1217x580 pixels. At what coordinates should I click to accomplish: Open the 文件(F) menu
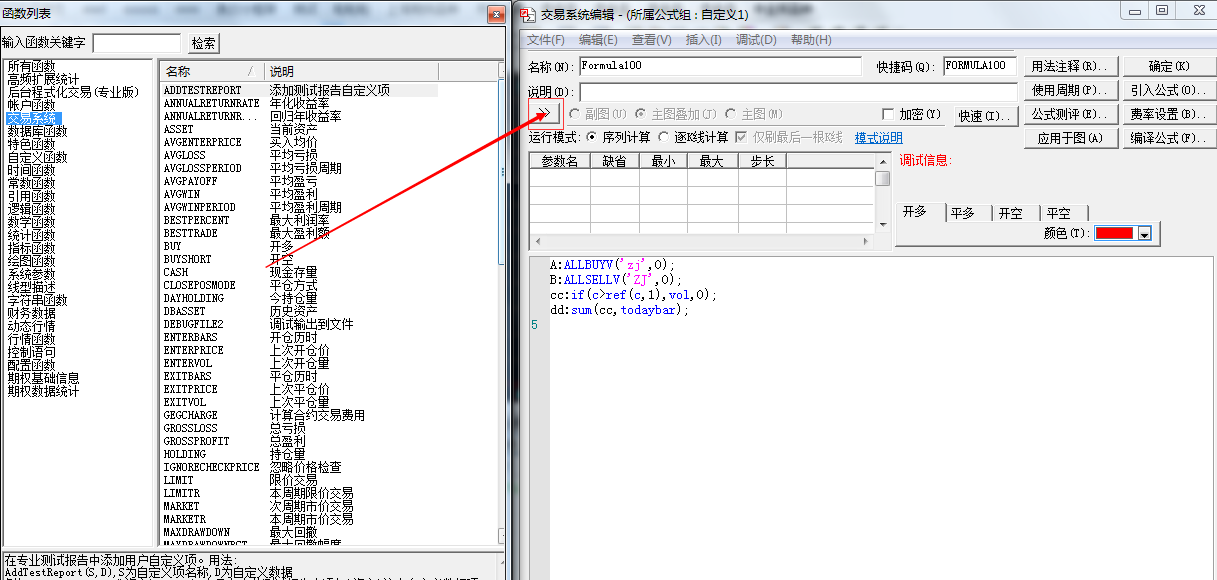tap(546, 40)
